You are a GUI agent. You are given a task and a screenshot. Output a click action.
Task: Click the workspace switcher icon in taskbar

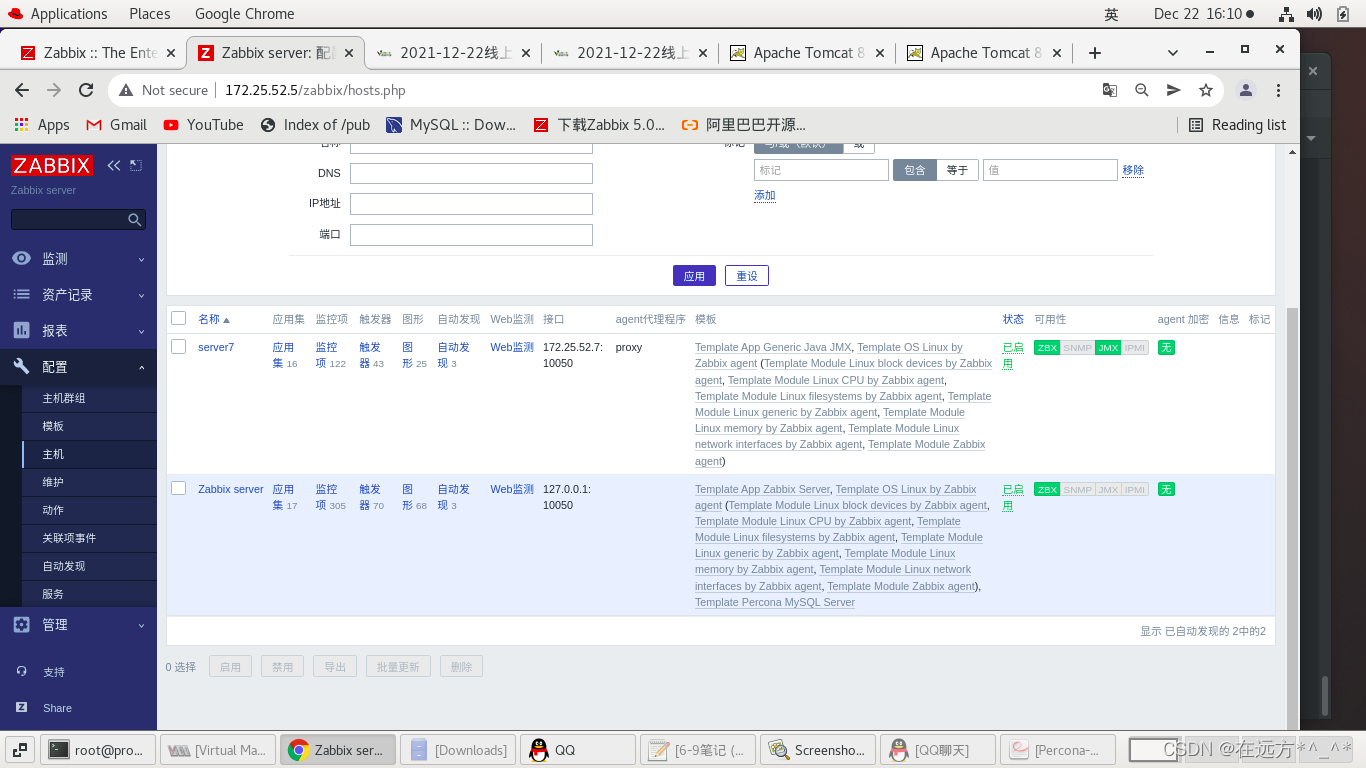20,749
